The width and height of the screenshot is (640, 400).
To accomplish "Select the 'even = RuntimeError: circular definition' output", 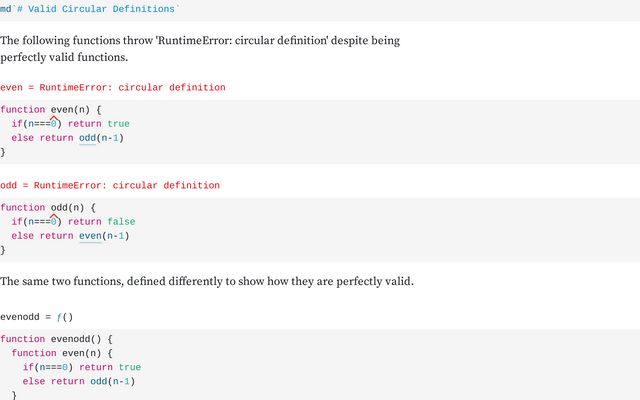I will click(113, 87).
